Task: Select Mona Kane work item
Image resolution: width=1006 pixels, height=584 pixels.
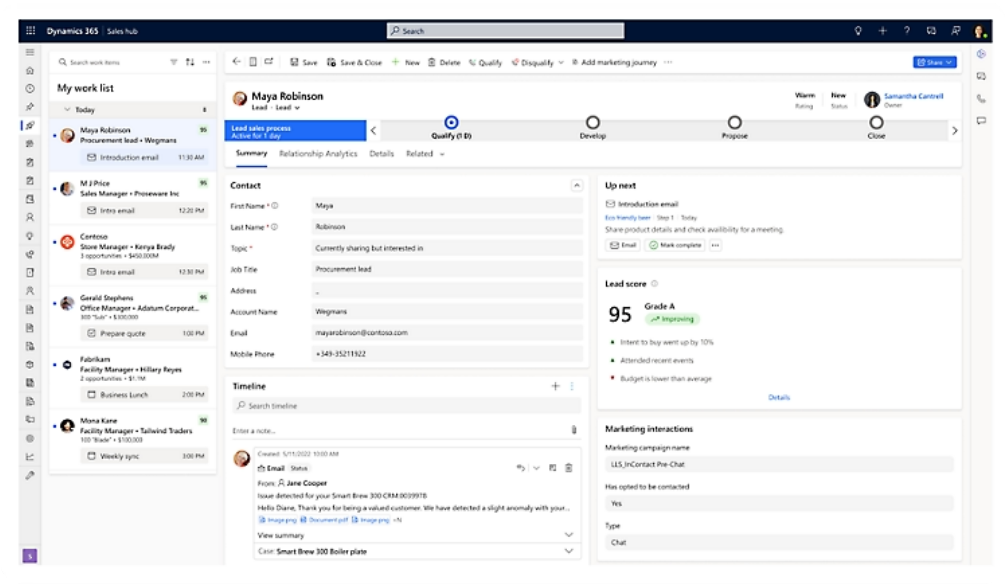Action: coord(132,440)
